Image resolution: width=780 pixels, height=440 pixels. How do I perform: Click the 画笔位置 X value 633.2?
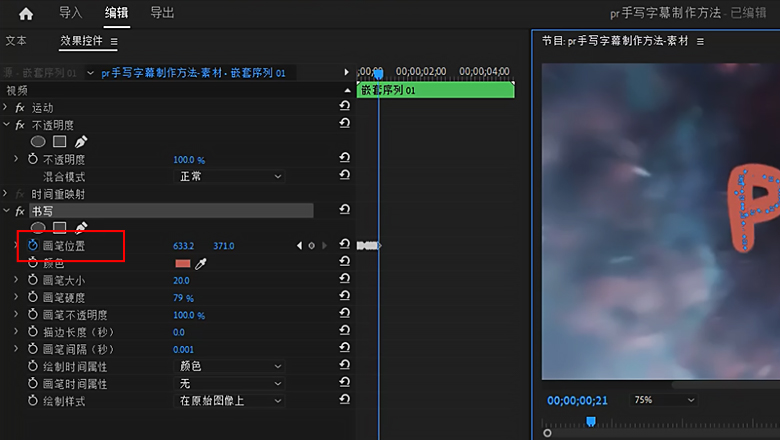(x=184, y=246)
